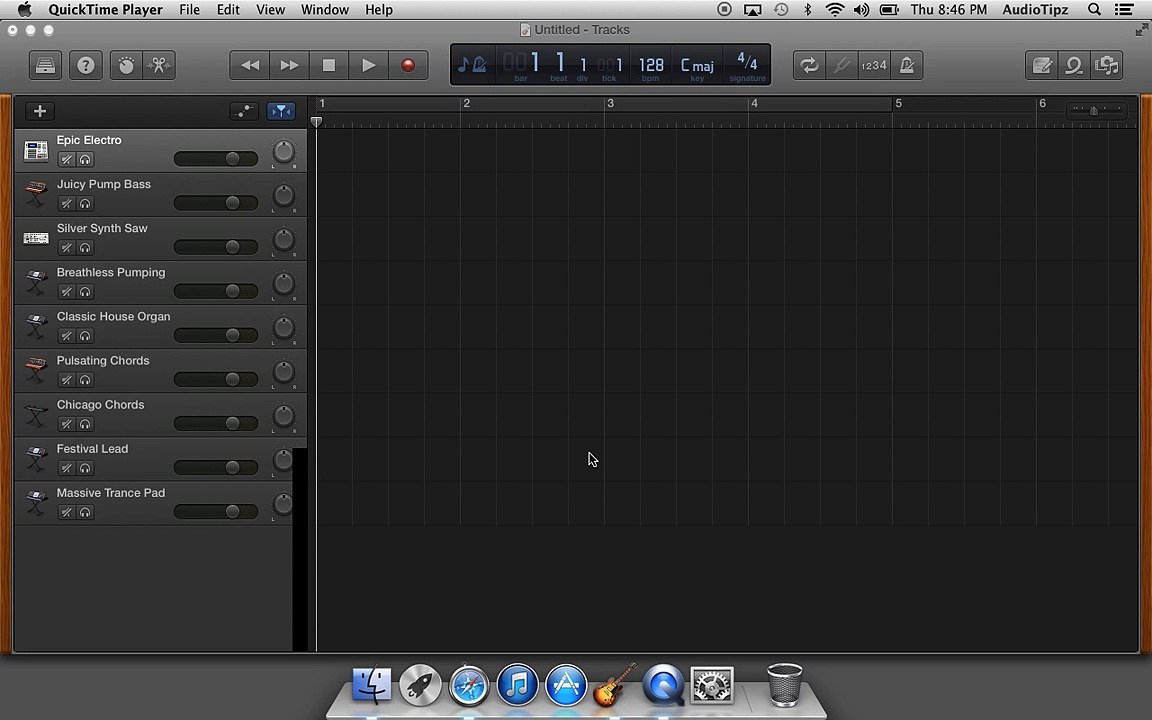
Task: Show Smart Controls knob button
Action: [126, 65]
